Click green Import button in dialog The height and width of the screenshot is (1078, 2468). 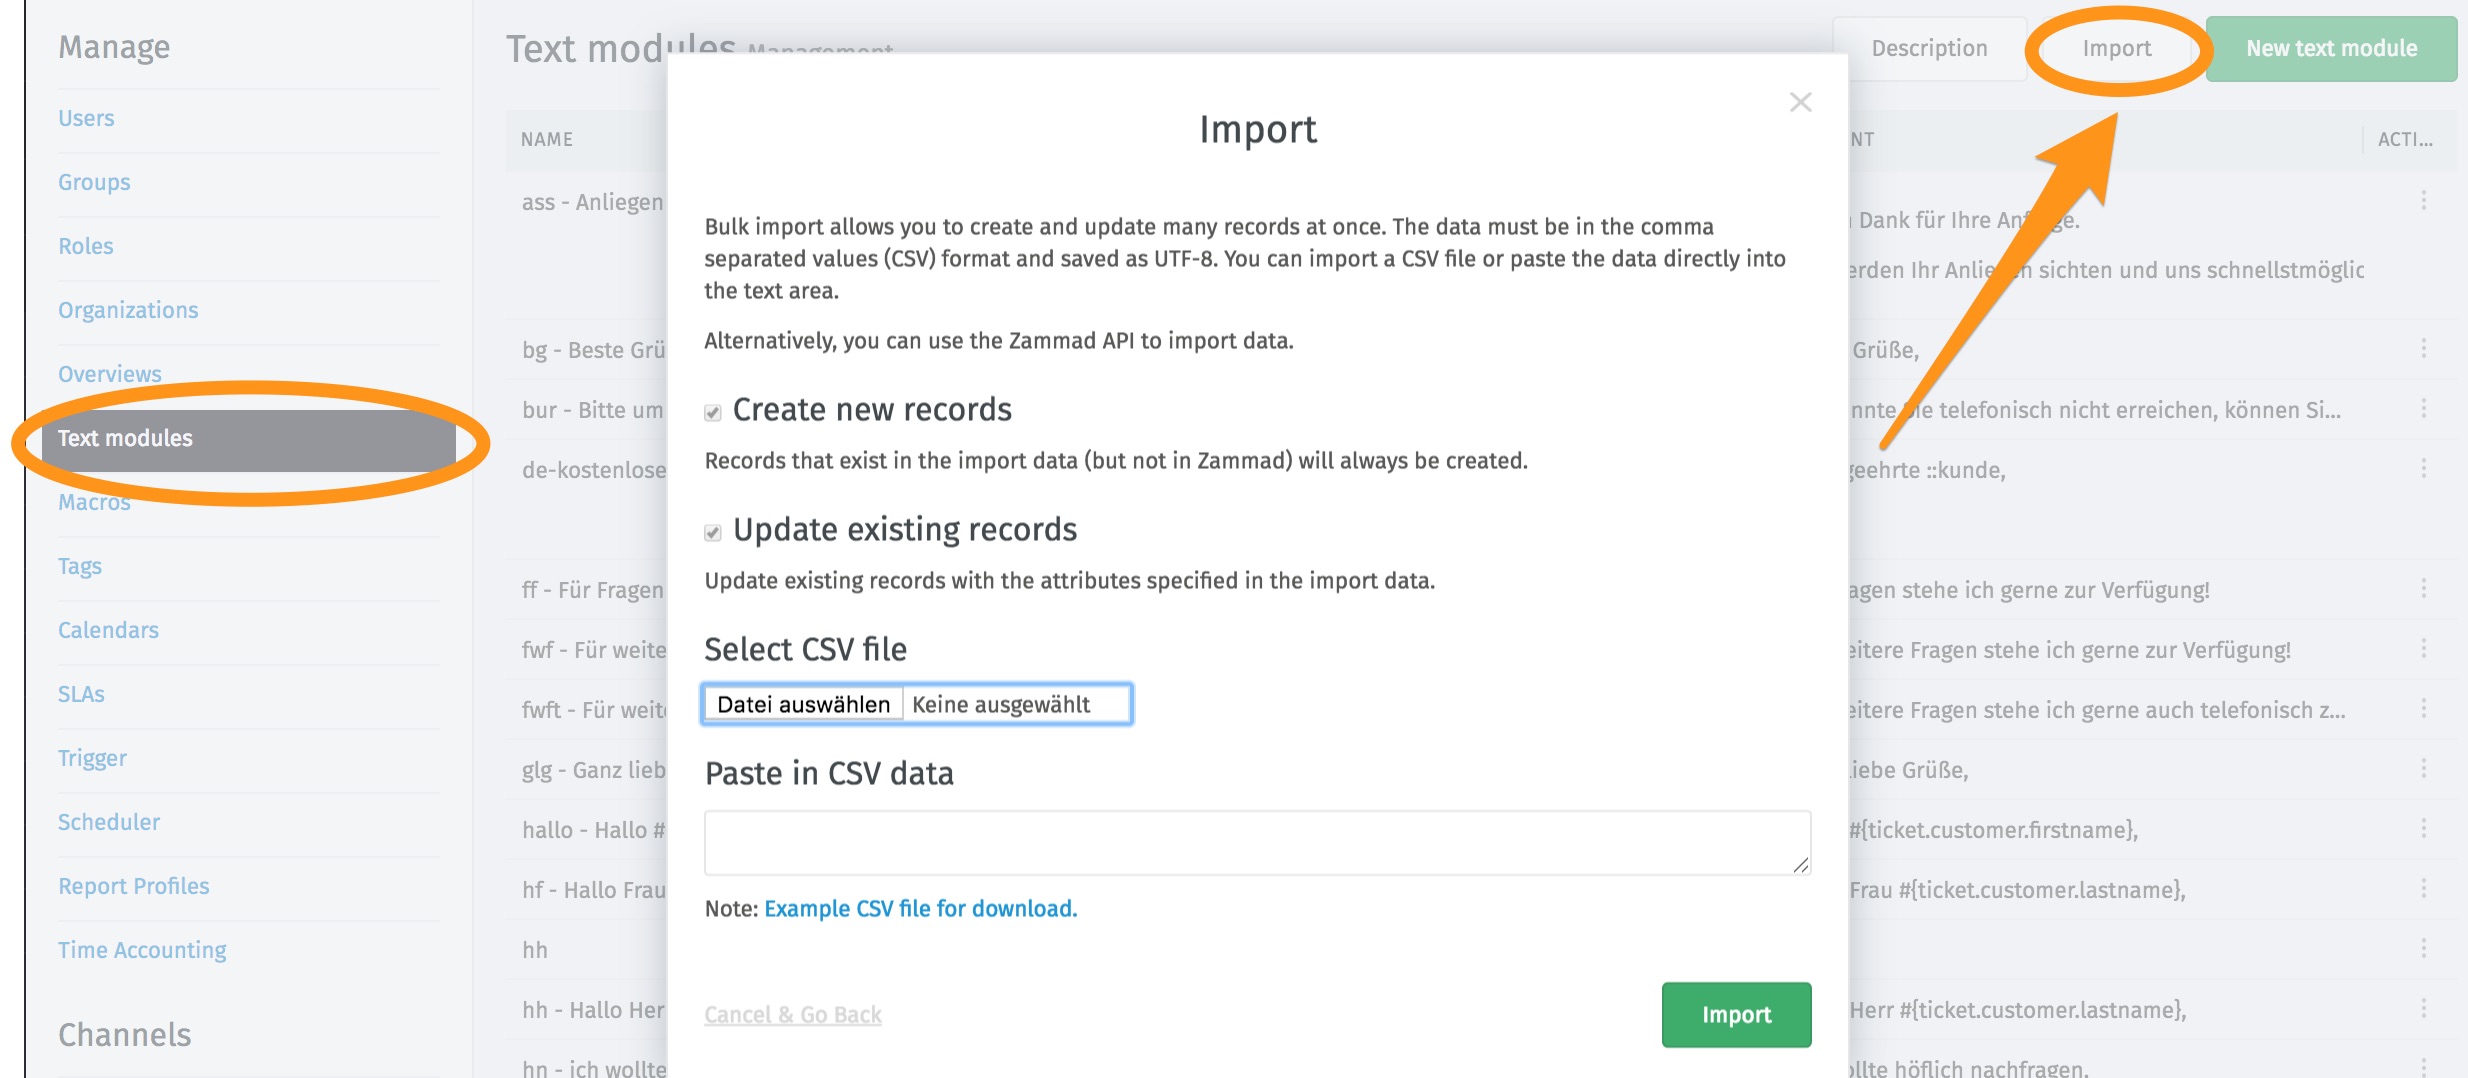1736,1014
